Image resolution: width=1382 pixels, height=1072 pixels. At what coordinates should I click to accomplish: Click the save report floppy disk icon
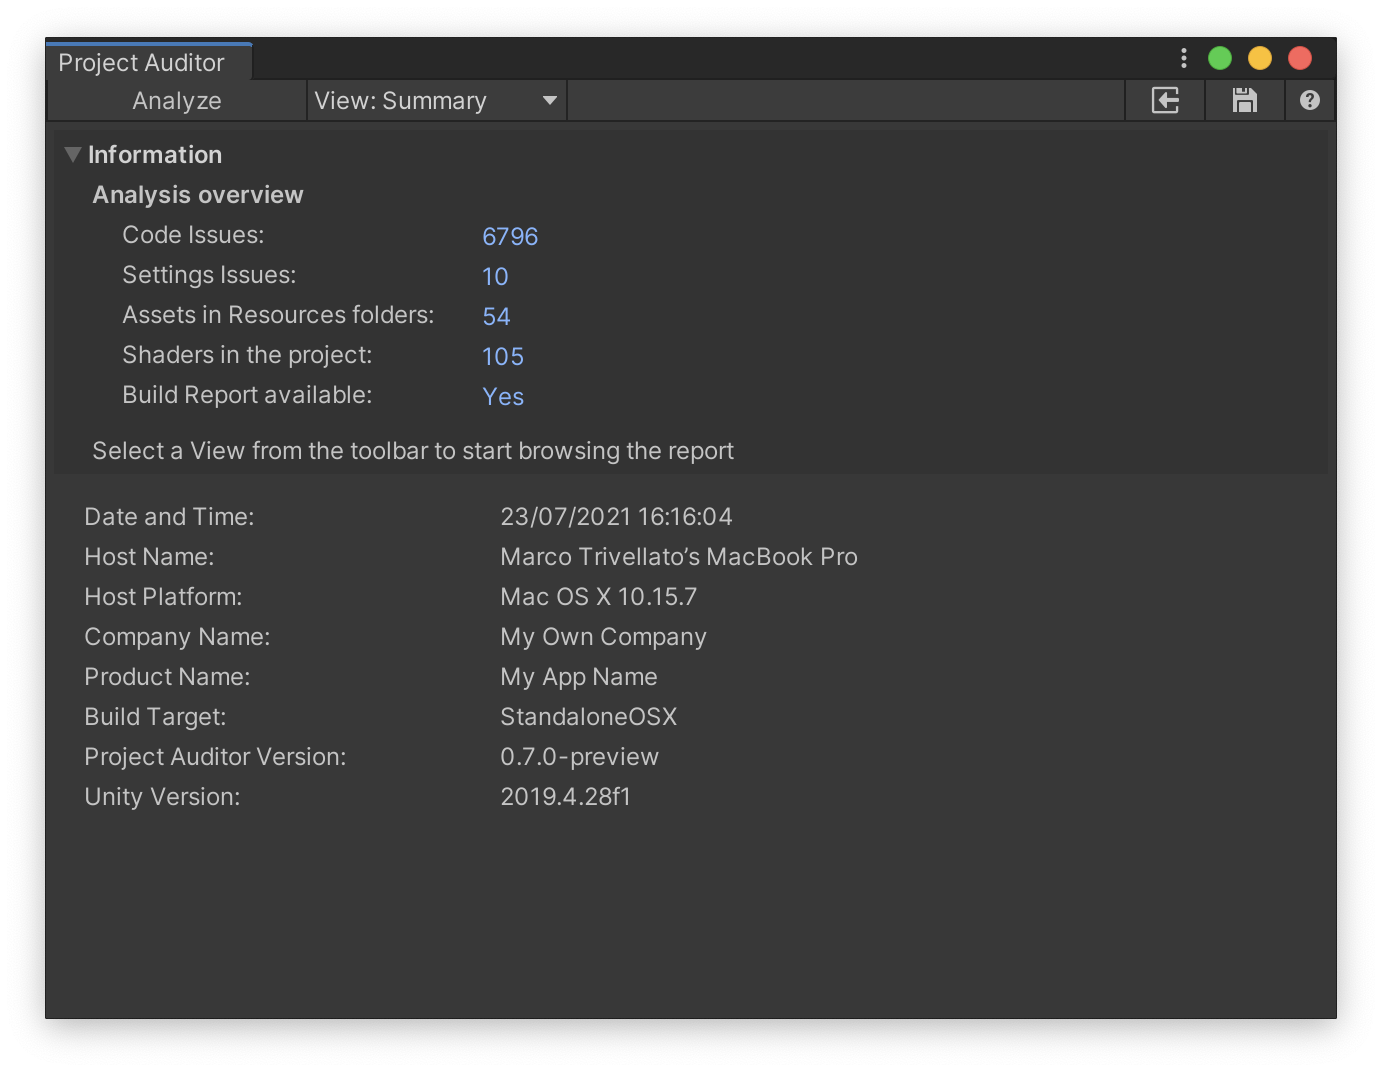tap(1244, 100)
